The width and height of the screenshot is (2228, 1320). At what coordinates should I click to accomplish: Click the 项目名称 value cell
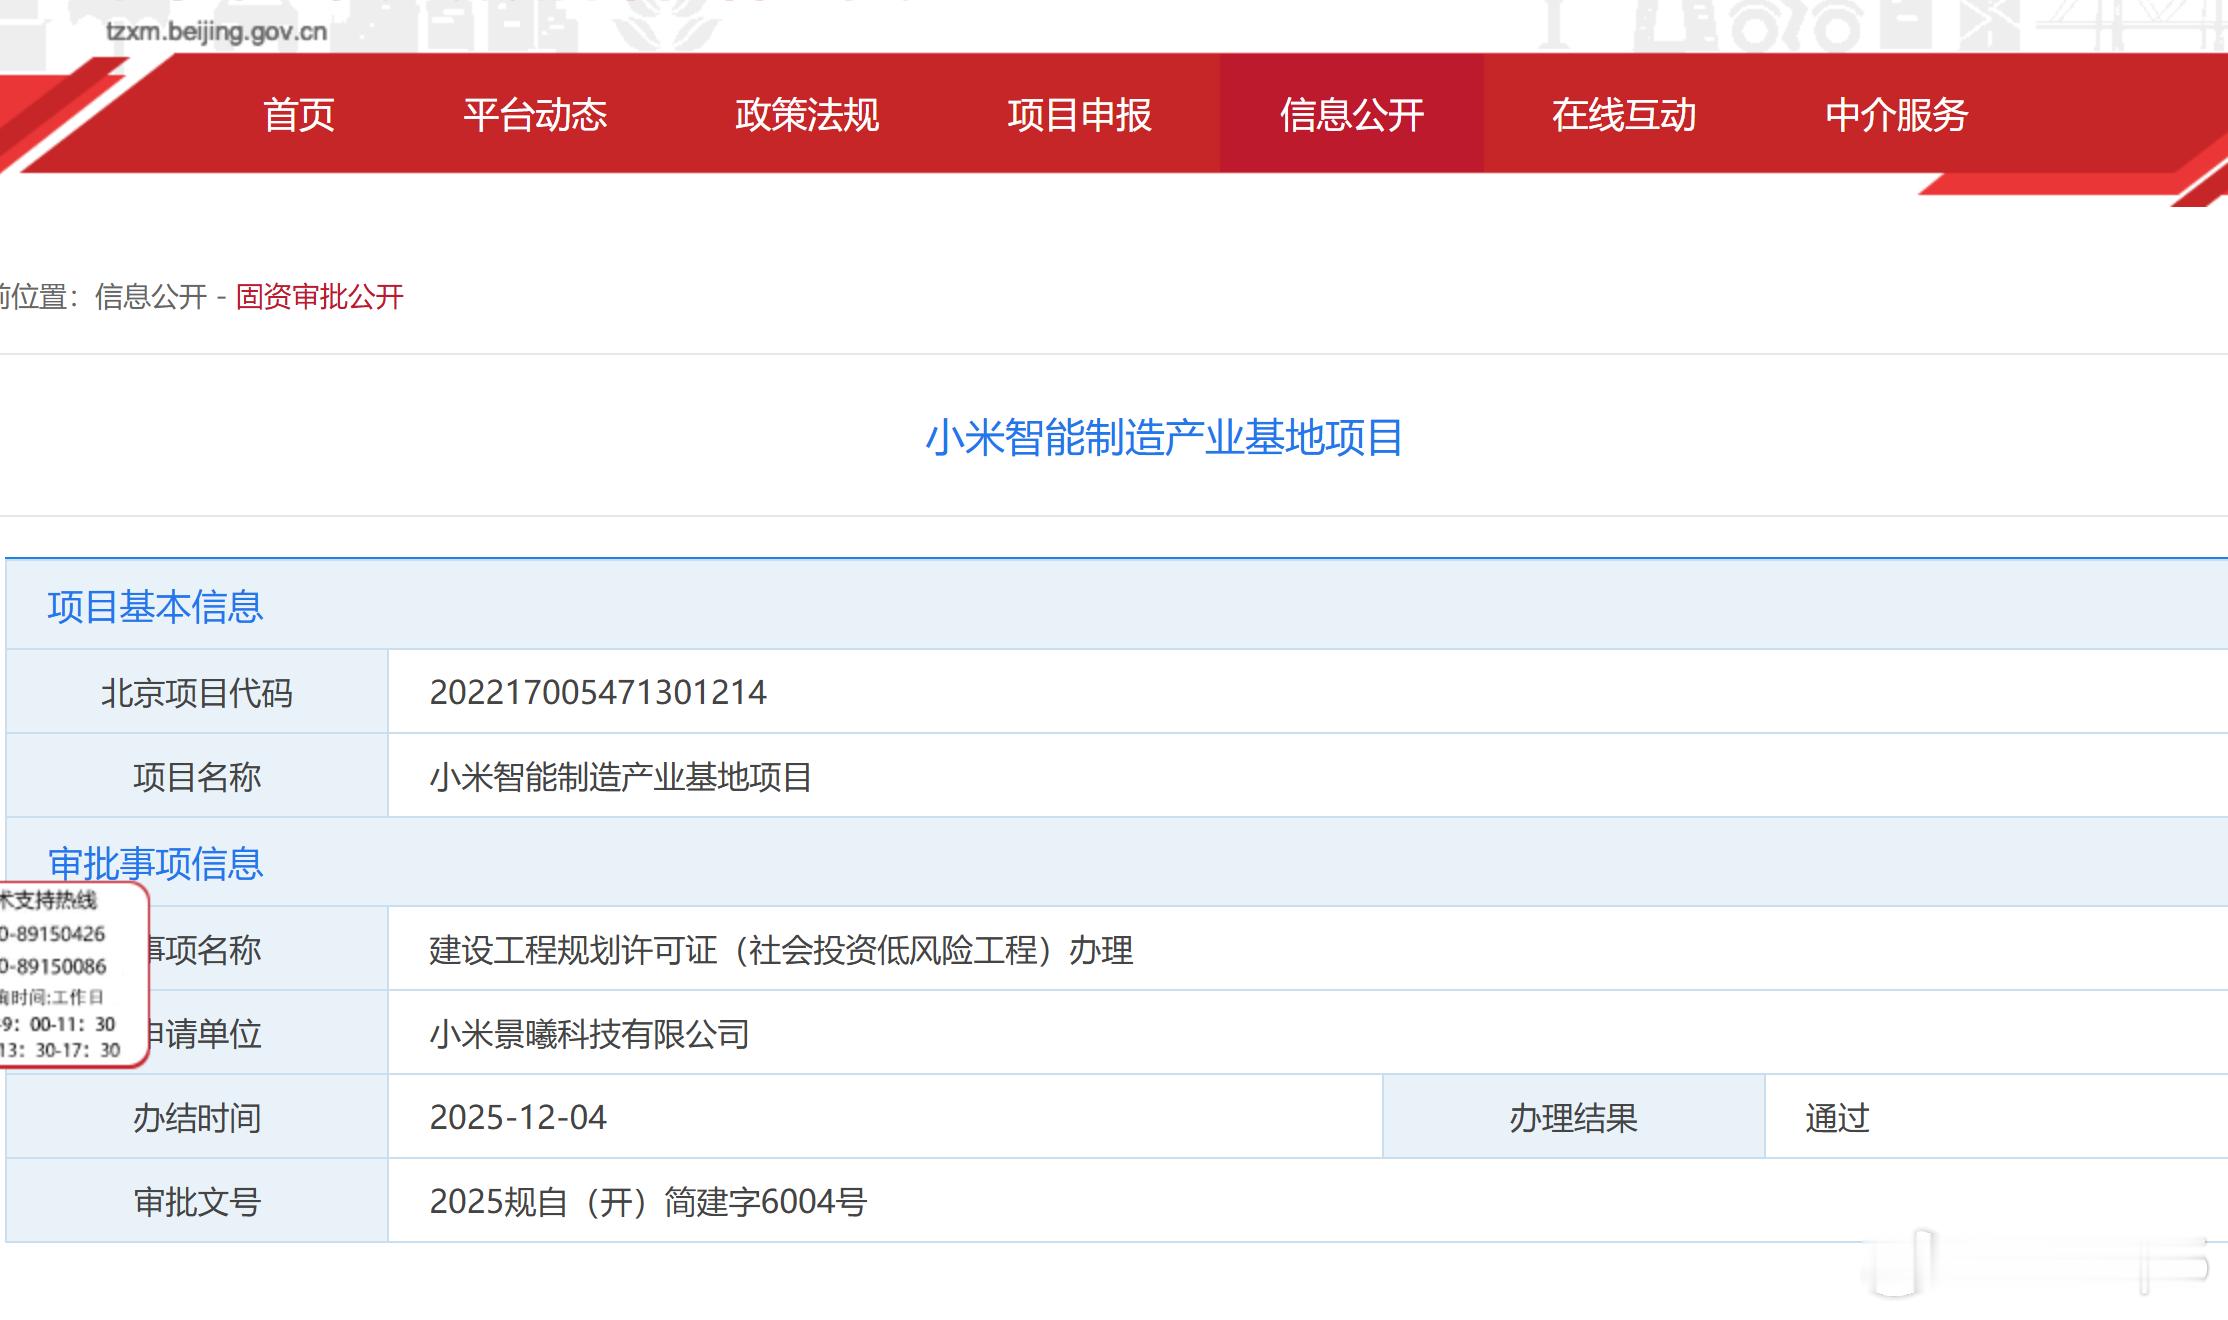point(620,777)
